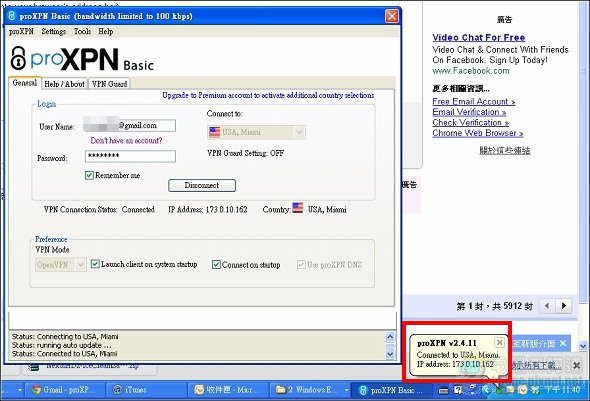Open the VPN Mode OpenVPN dropdown
The height and width of the screenshot is (401, 590).
coord(80,265)
